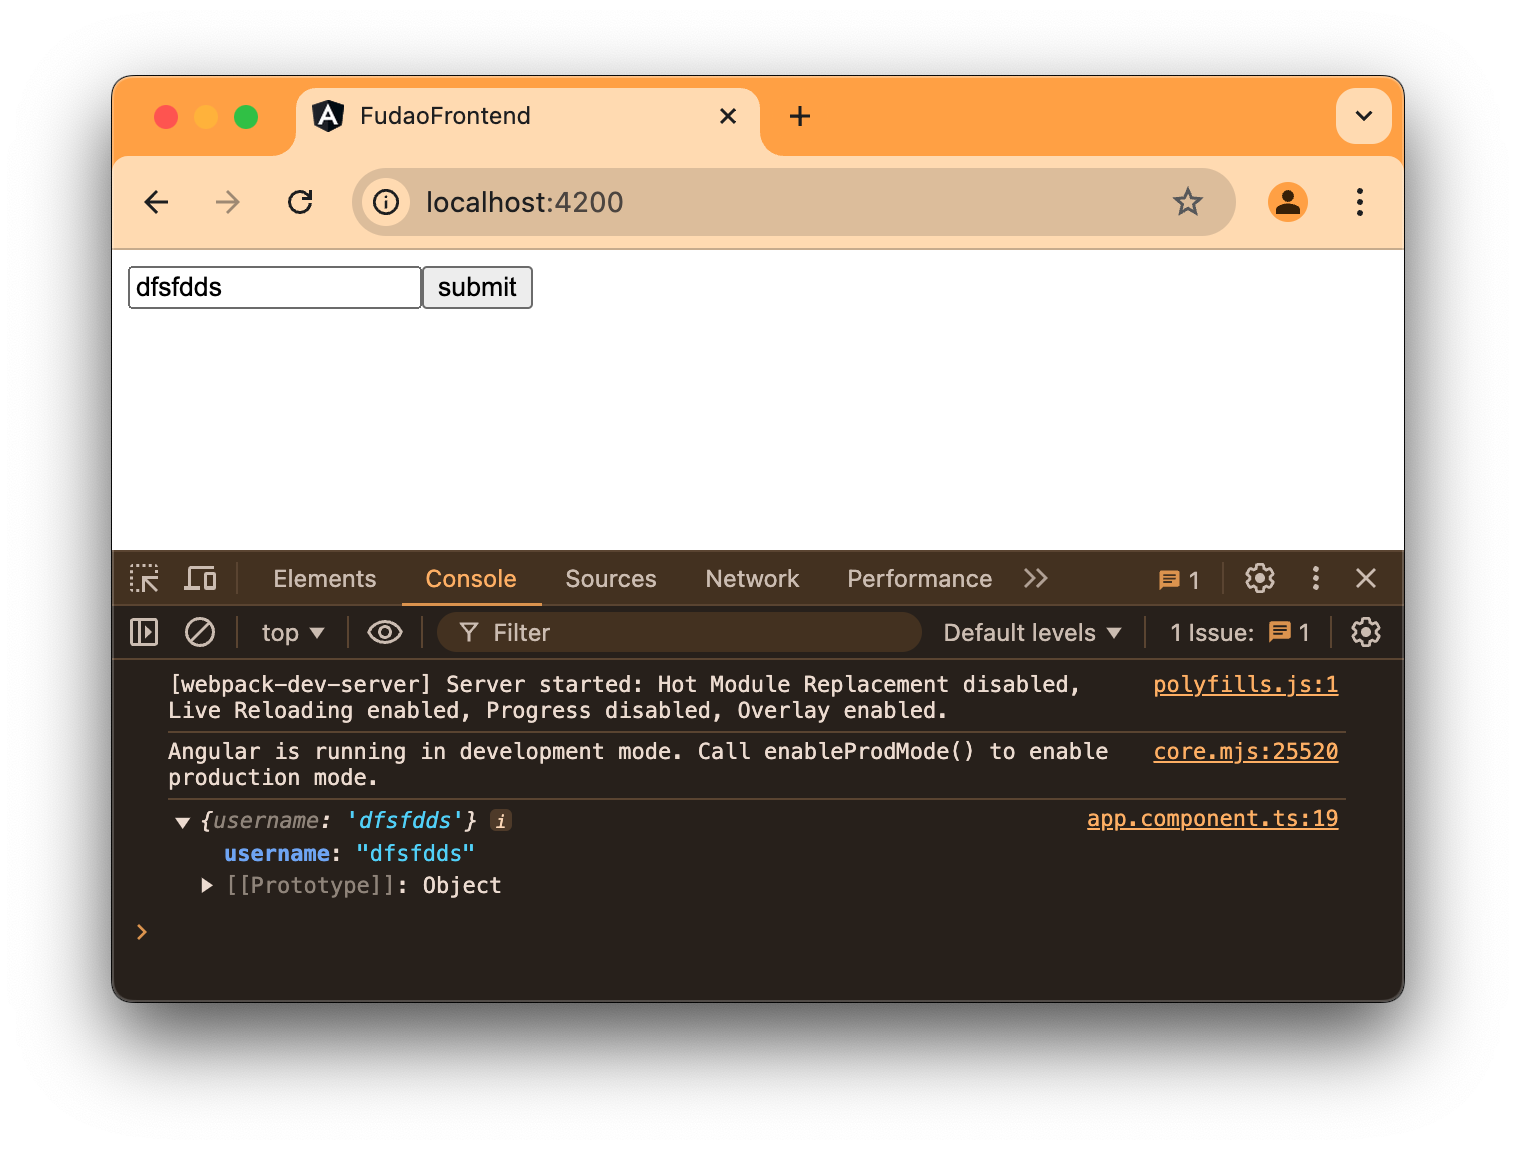The image size is (1516, 1150).
Task: Switch to the Network tab
Action: 752,578
